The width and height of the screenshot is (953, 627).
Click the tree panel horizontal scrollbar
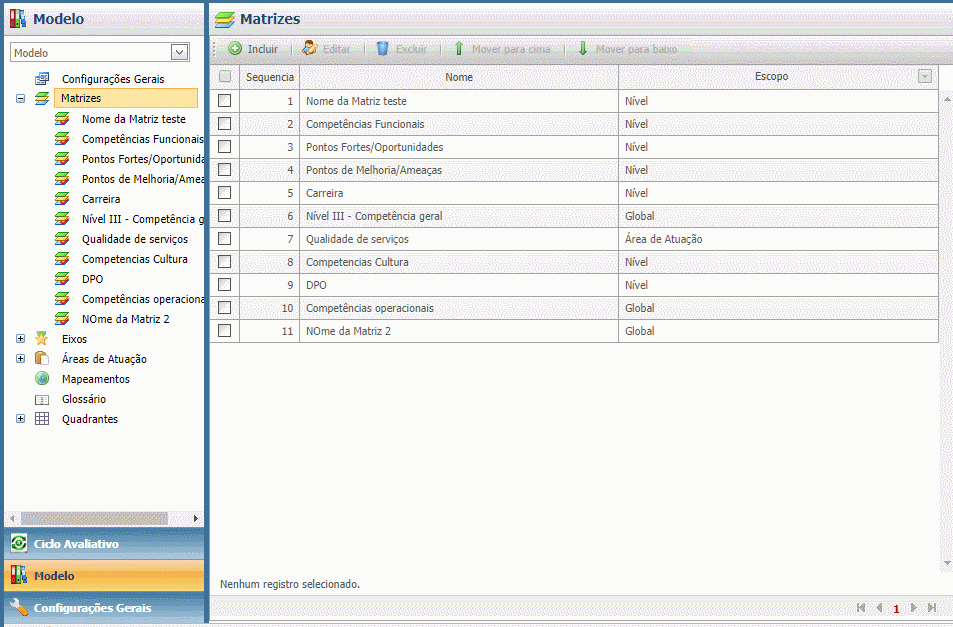[104, 519]
